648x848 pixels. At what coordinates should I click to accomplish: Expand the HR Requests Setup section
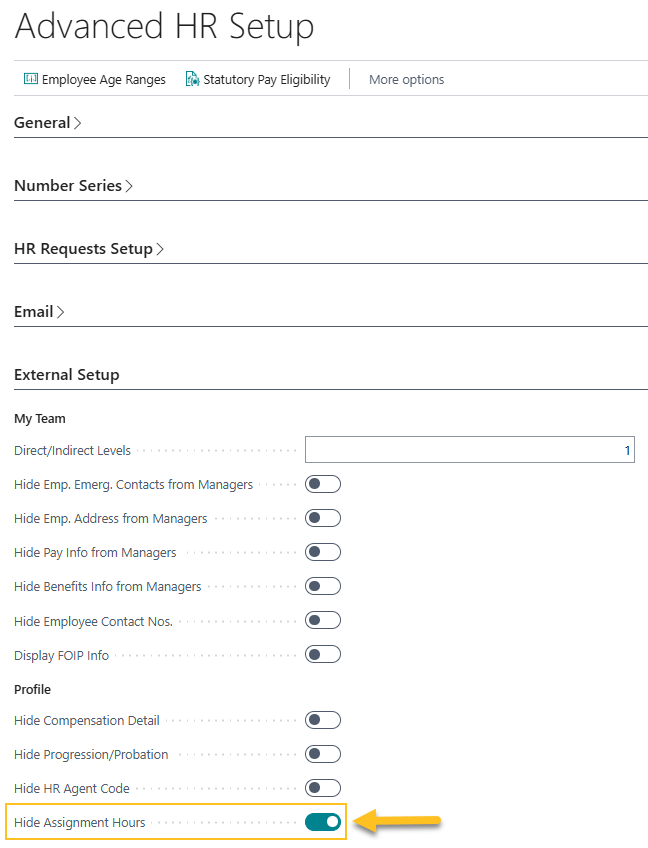point(89,248)
